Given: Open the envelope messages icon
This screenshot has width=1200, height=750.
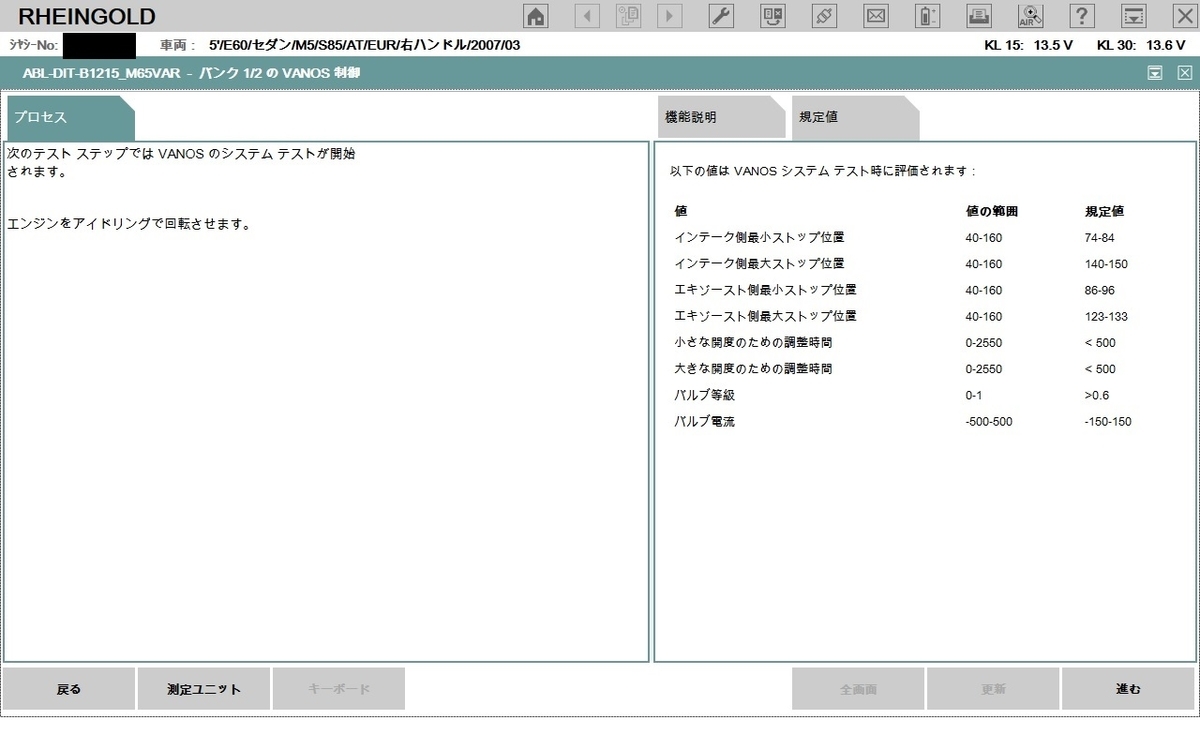Looking at the screenshot, I should pyautogui.click(x=876, y=15).
